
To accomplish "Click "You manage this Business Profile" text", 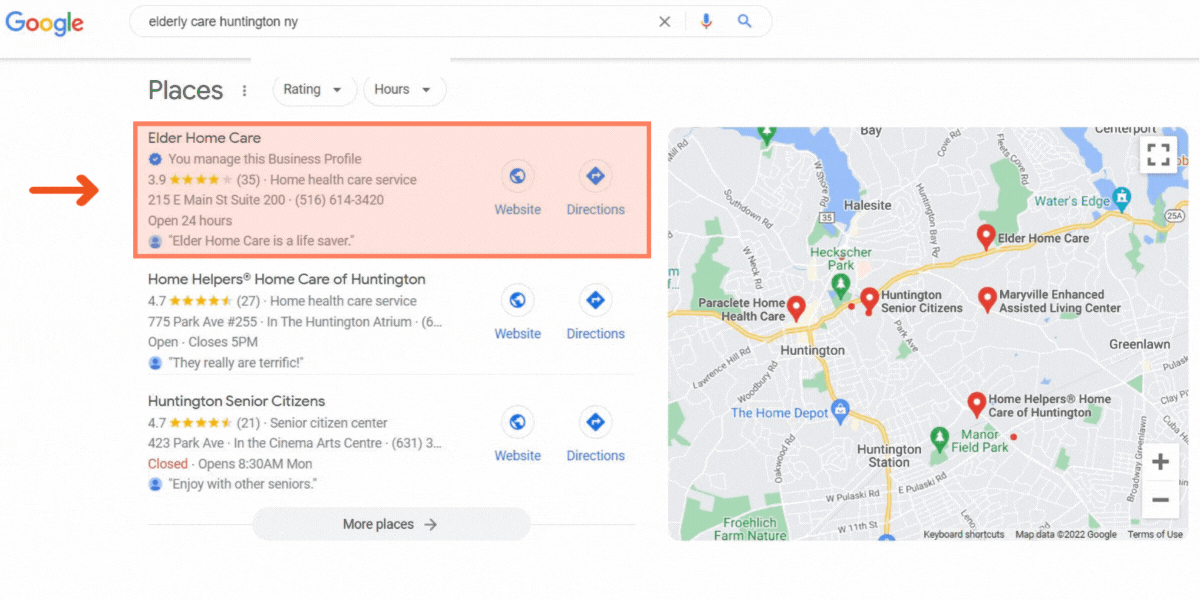I will pos(265,159).
